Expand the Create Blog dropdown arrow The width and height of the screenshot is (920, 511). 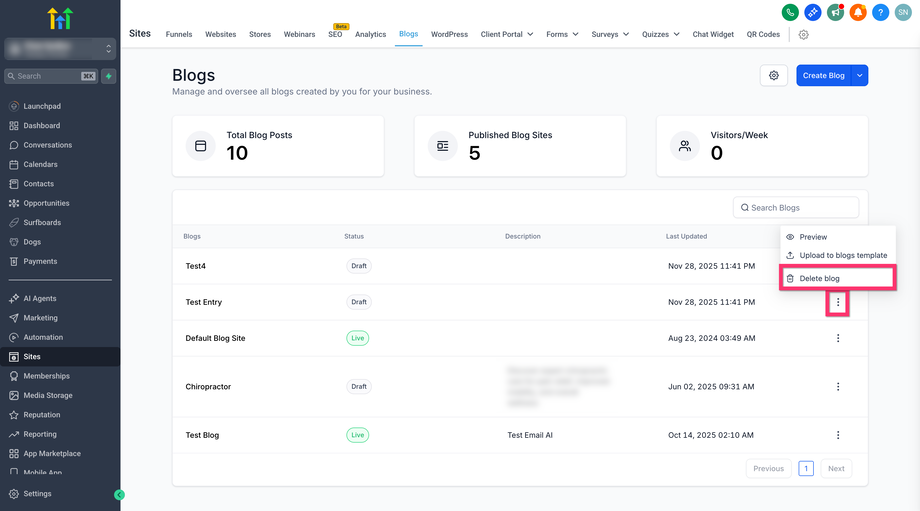point(860,75)
